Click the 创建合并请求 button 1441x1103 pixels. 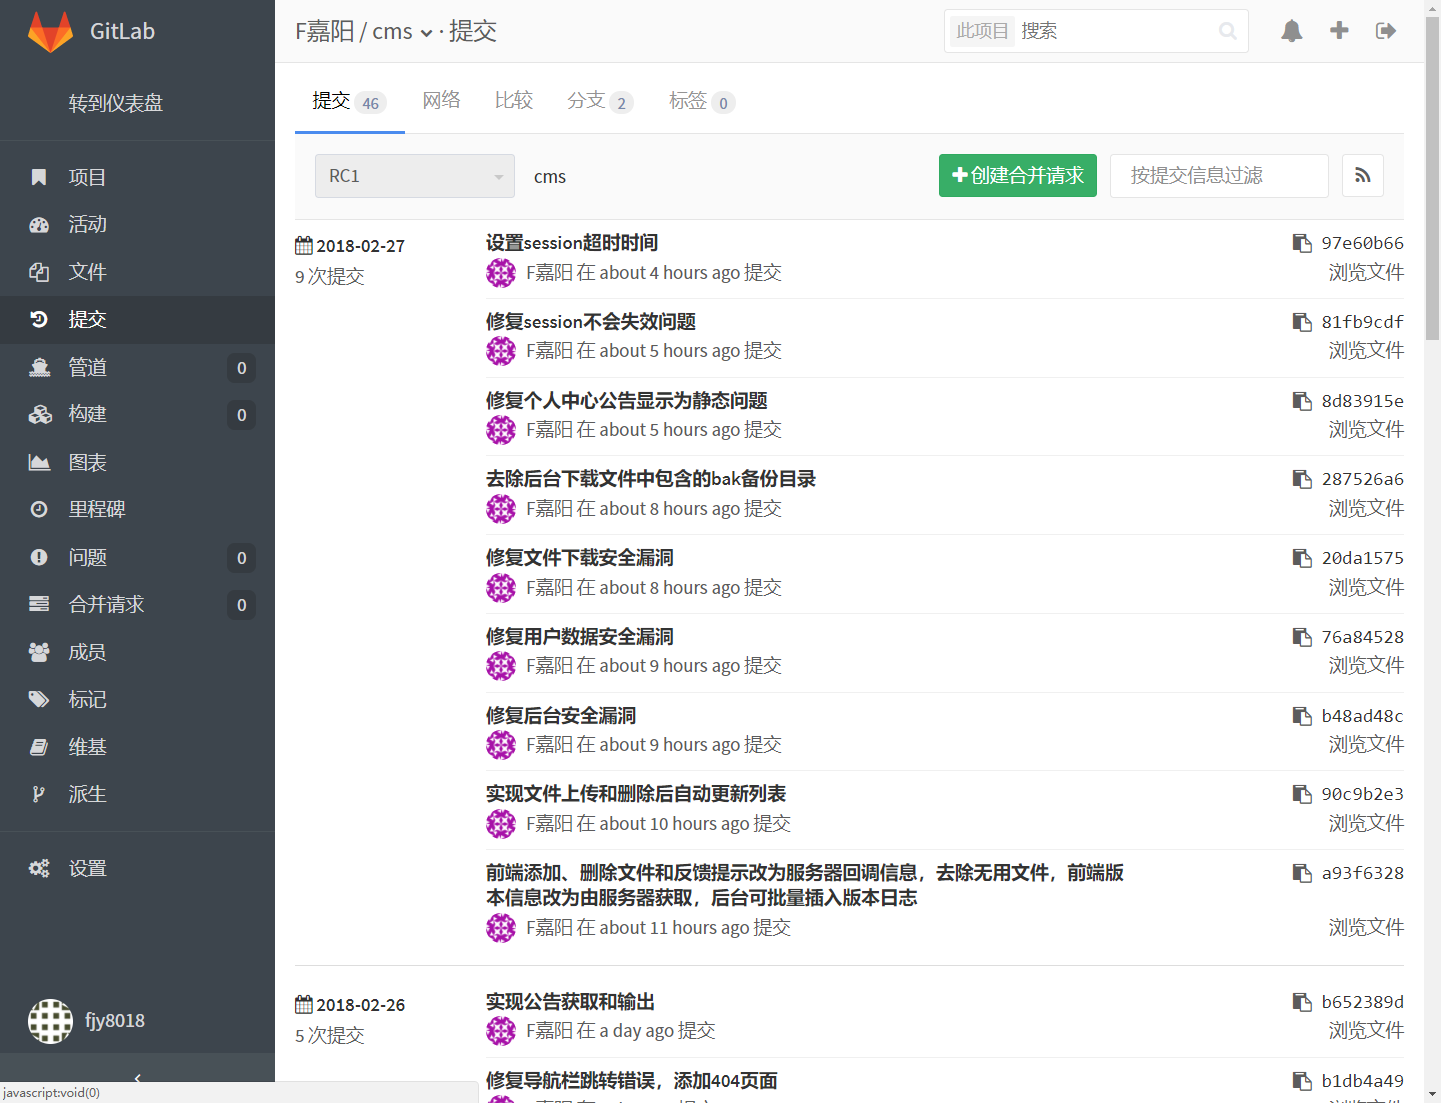coord(1017,176)
